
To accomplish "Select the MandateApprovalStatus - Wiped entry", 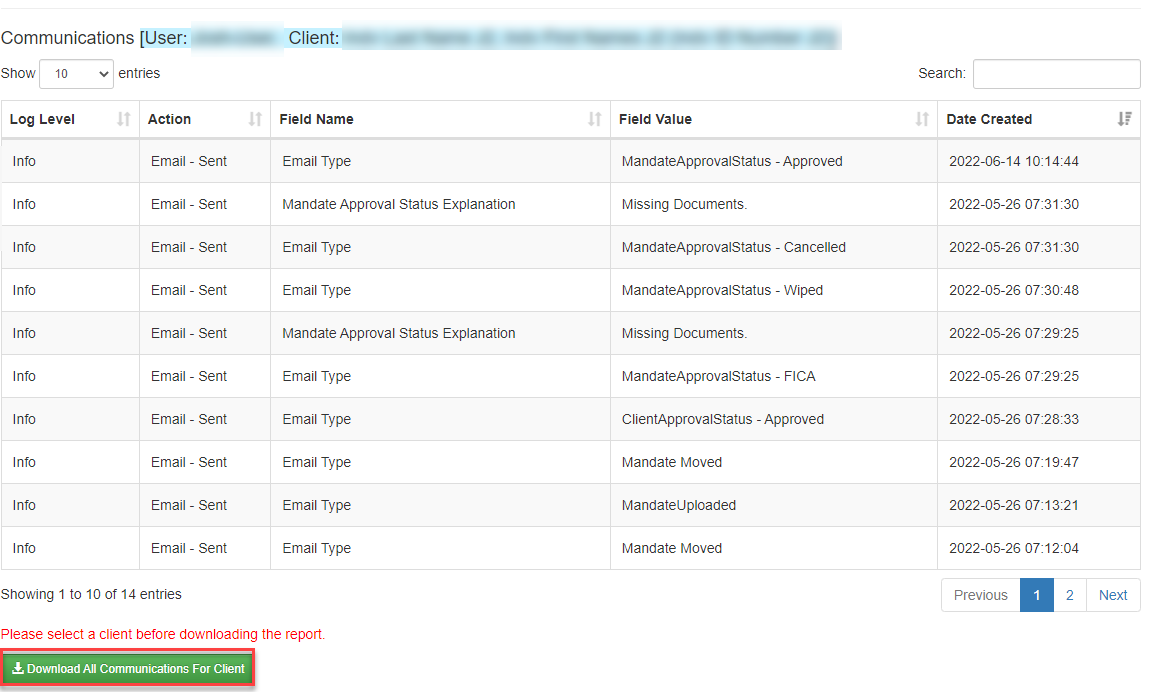I will [722, 290].
